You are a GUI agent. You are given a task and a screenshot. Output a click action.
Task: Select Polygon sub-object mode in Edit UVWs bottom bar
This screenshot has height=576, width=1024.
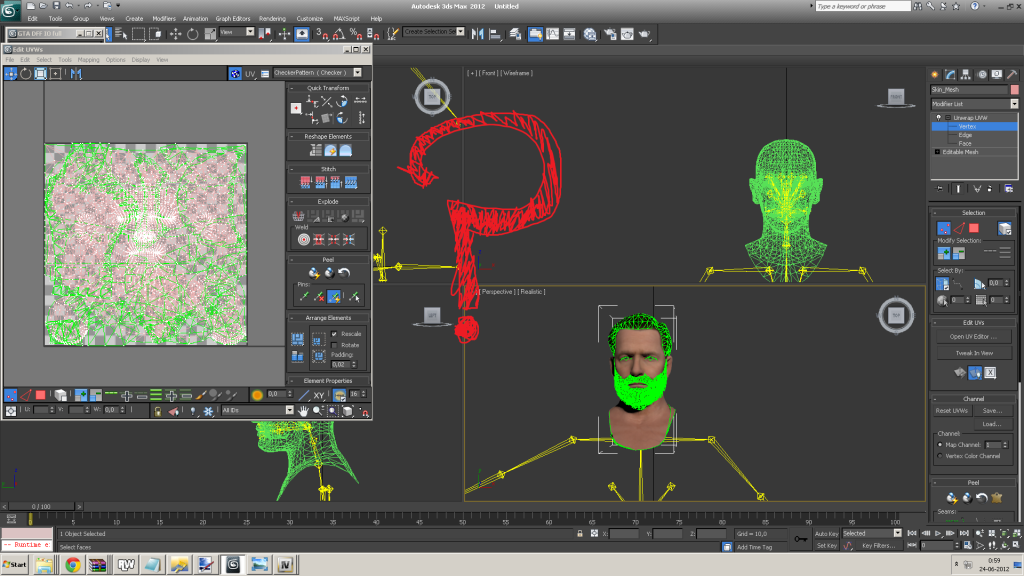coord(40,395)
